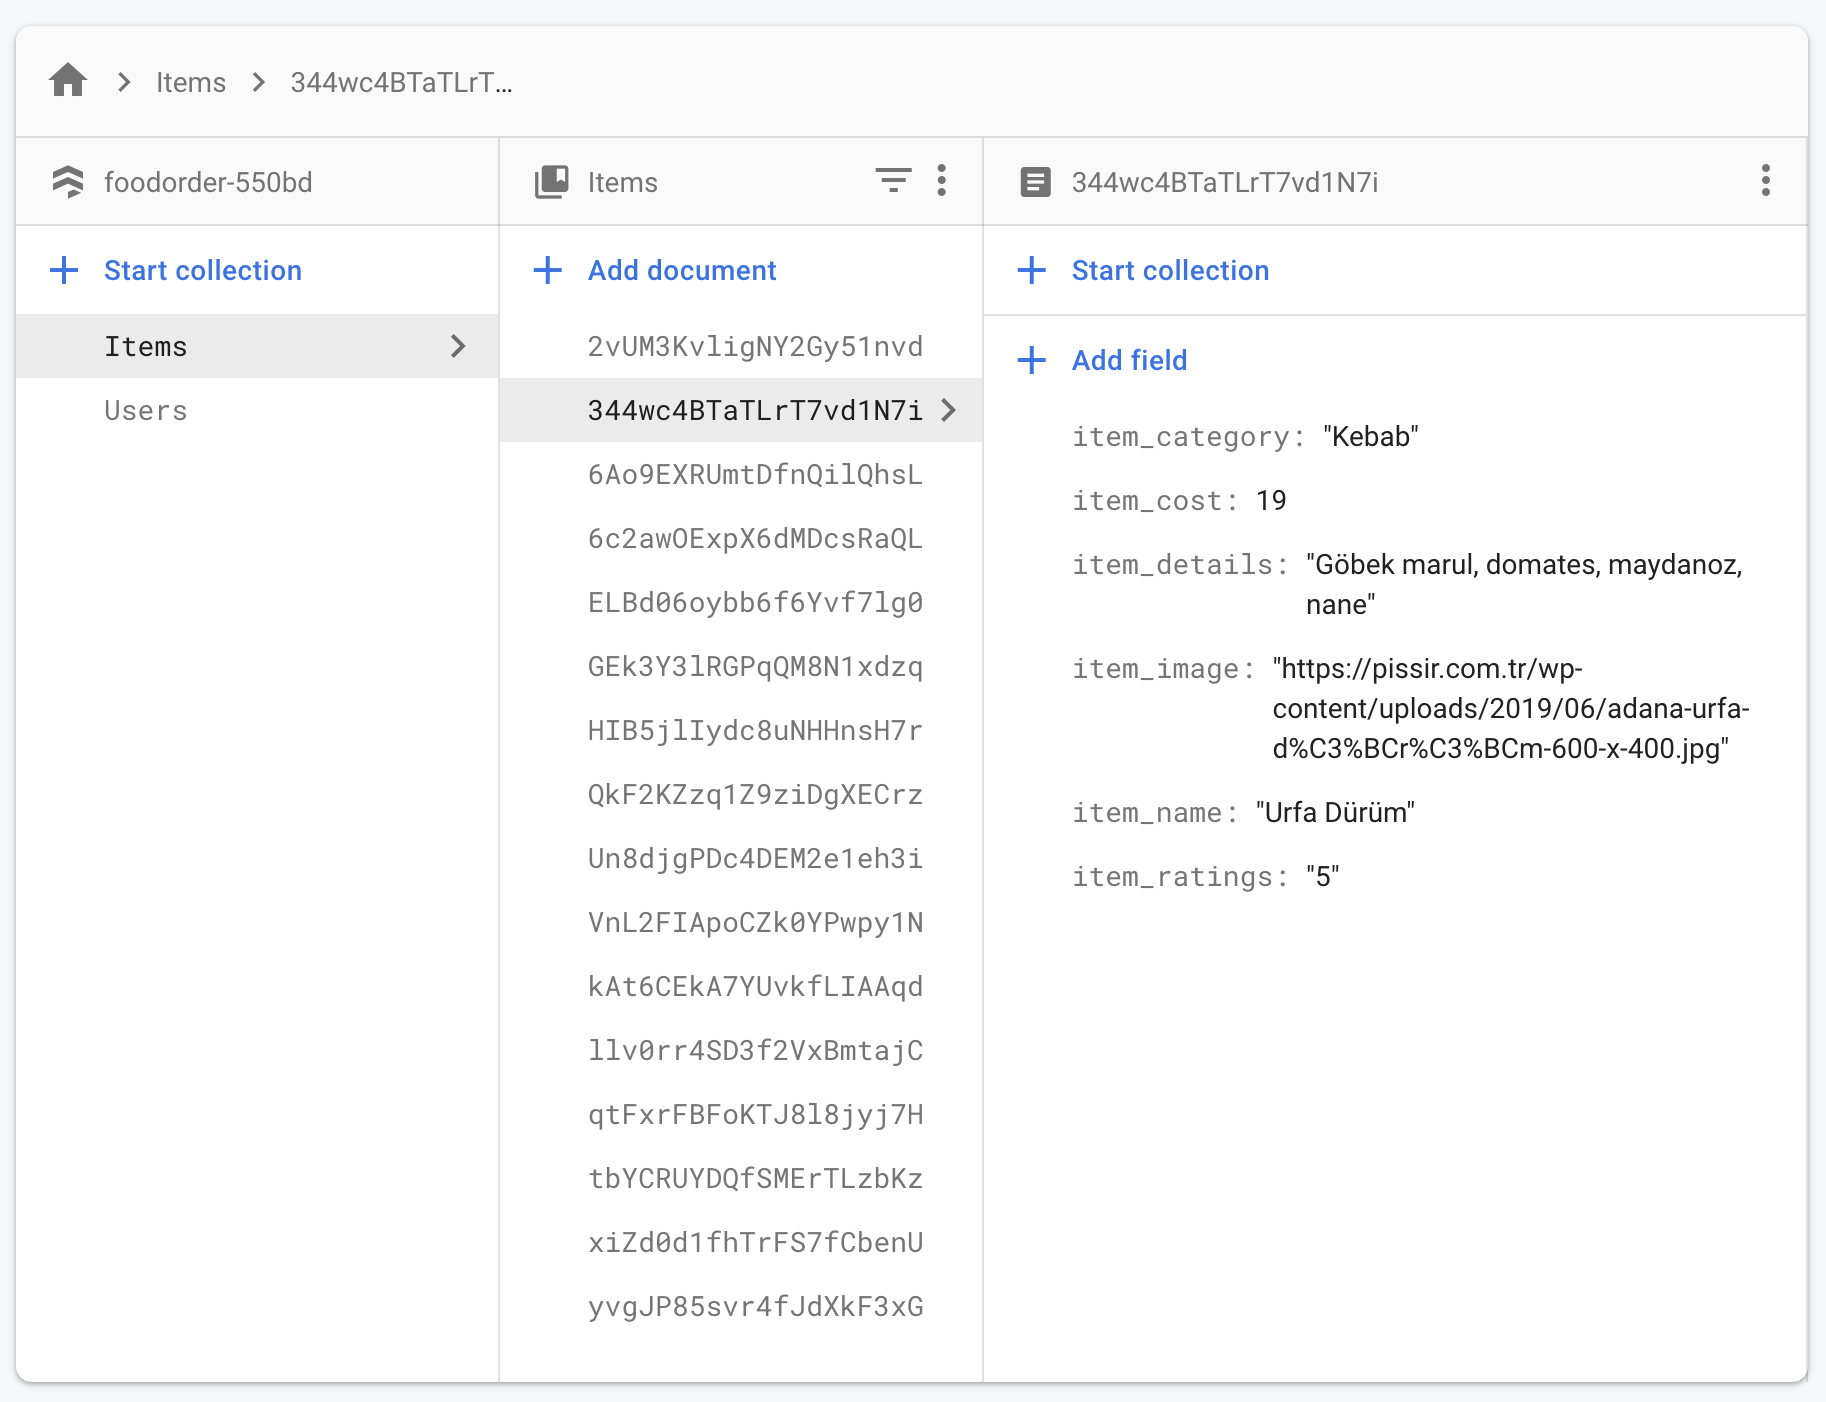
Task: Select the Users collection
Action: click(x=146, y=410)
